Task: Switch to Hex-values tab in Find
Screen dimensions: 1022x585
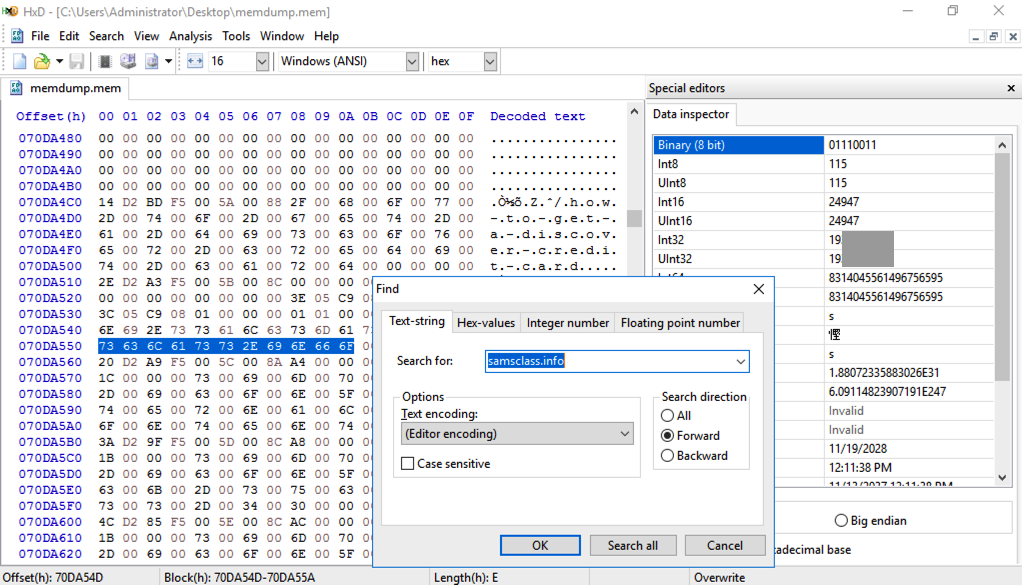Action: [x=486, y=322]
